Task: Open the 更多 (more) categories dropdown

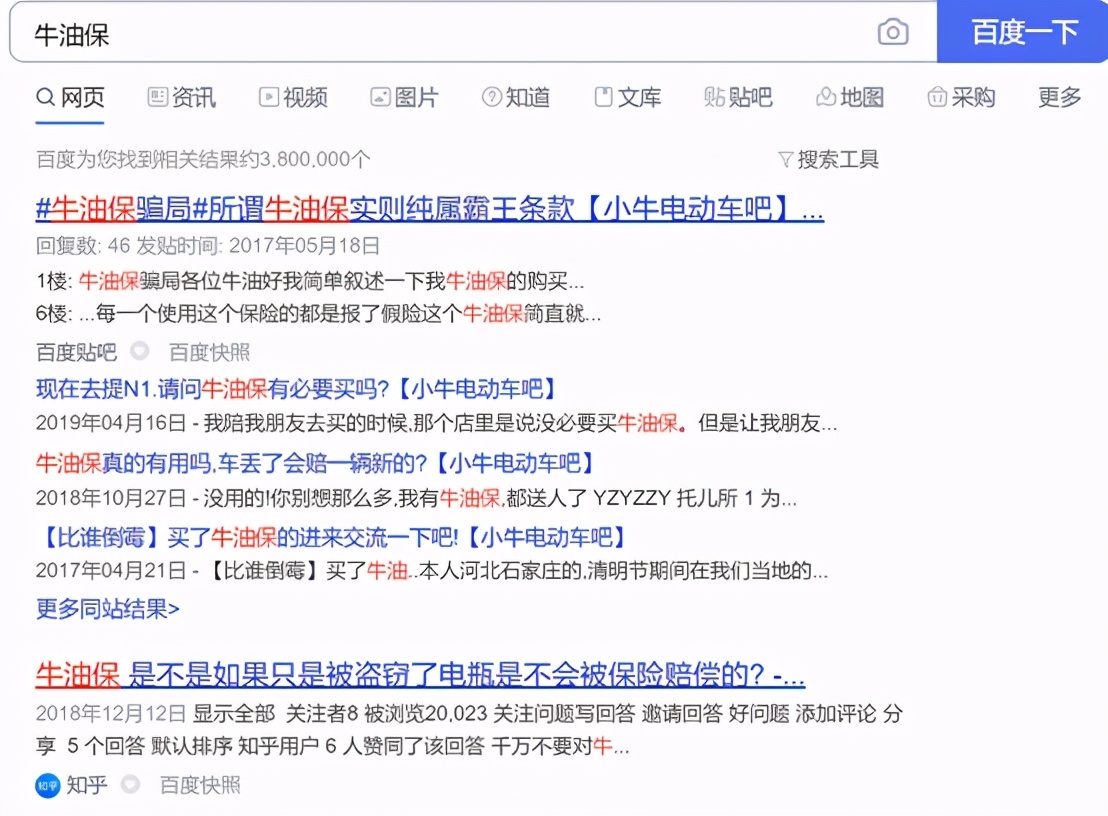Action: (1058, 97)
